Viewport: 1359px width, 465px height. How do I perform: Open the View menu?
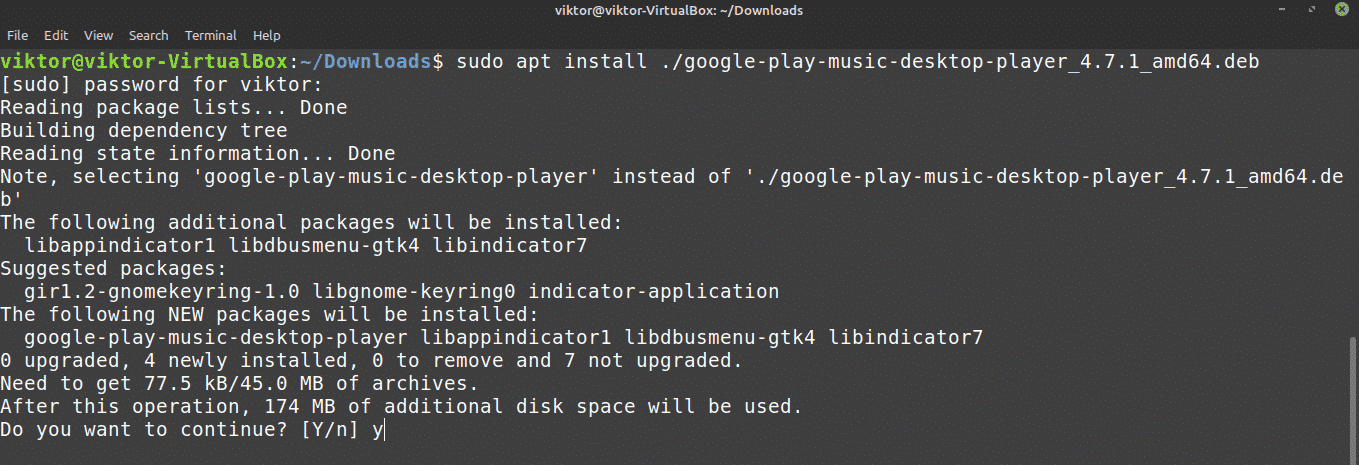[x=99, y=35]
